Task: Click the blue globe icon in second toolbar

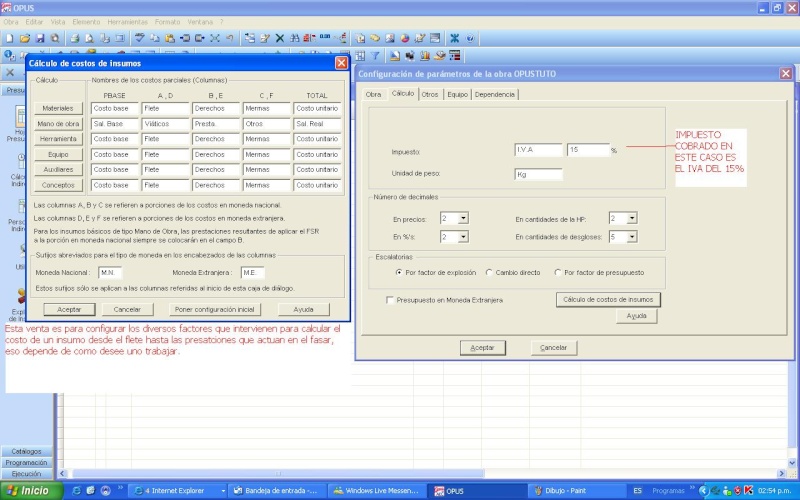Action: pos(9,55)
